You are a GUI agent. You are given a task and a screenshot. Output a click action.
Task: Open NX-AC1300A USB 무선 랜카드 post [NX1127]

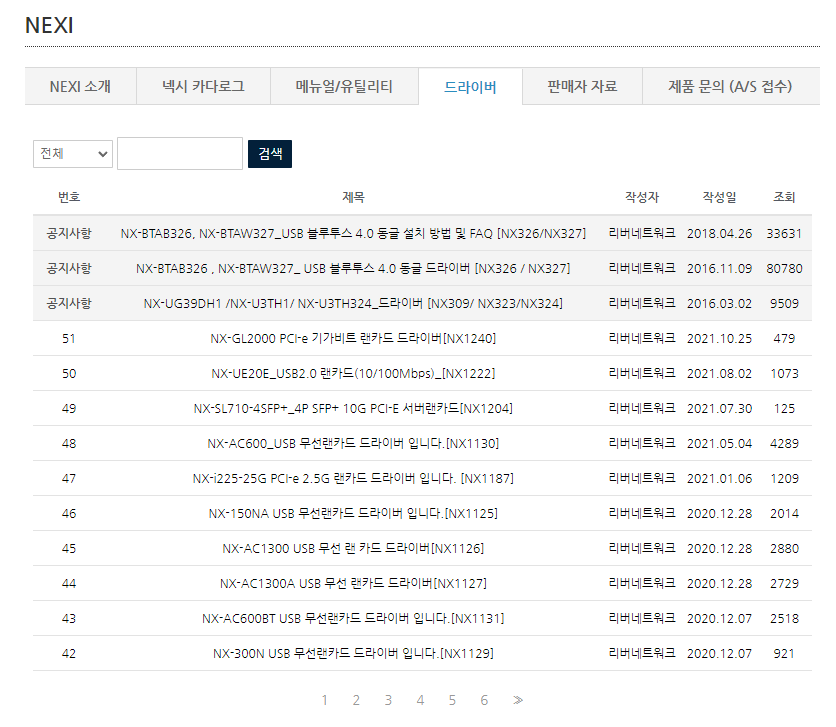pyautogui.click(x=353, y=584)
